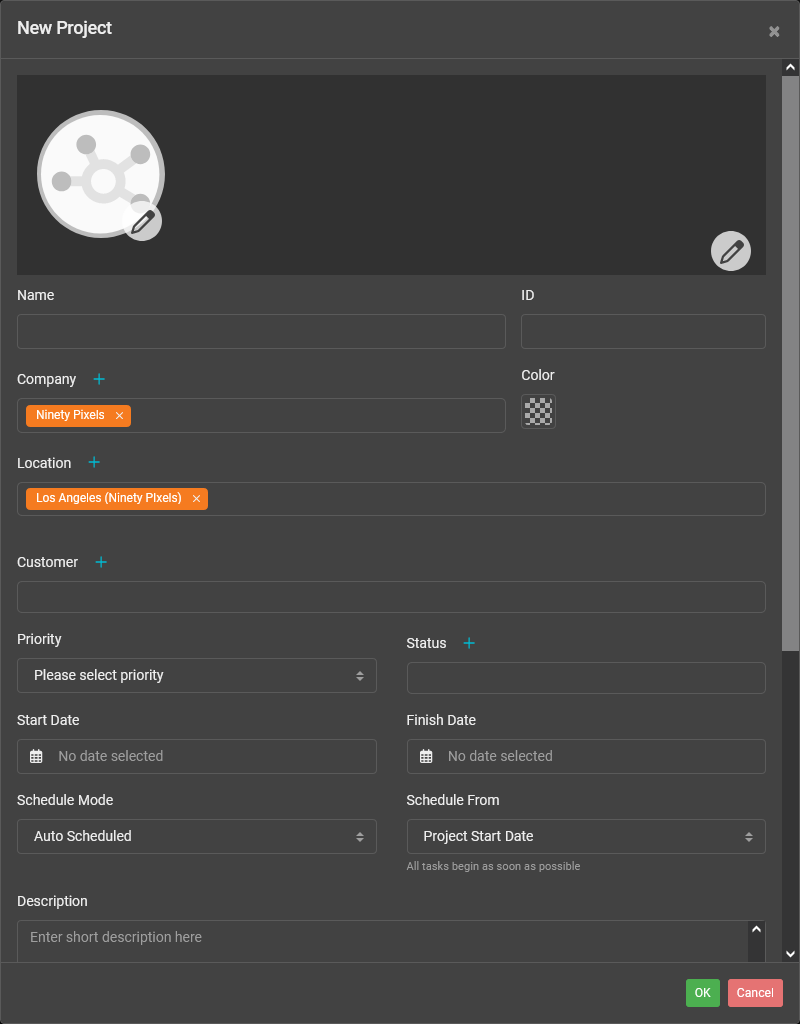Click the ID input field
This screenshot has width=800, height=1024.
click(643, 331)
